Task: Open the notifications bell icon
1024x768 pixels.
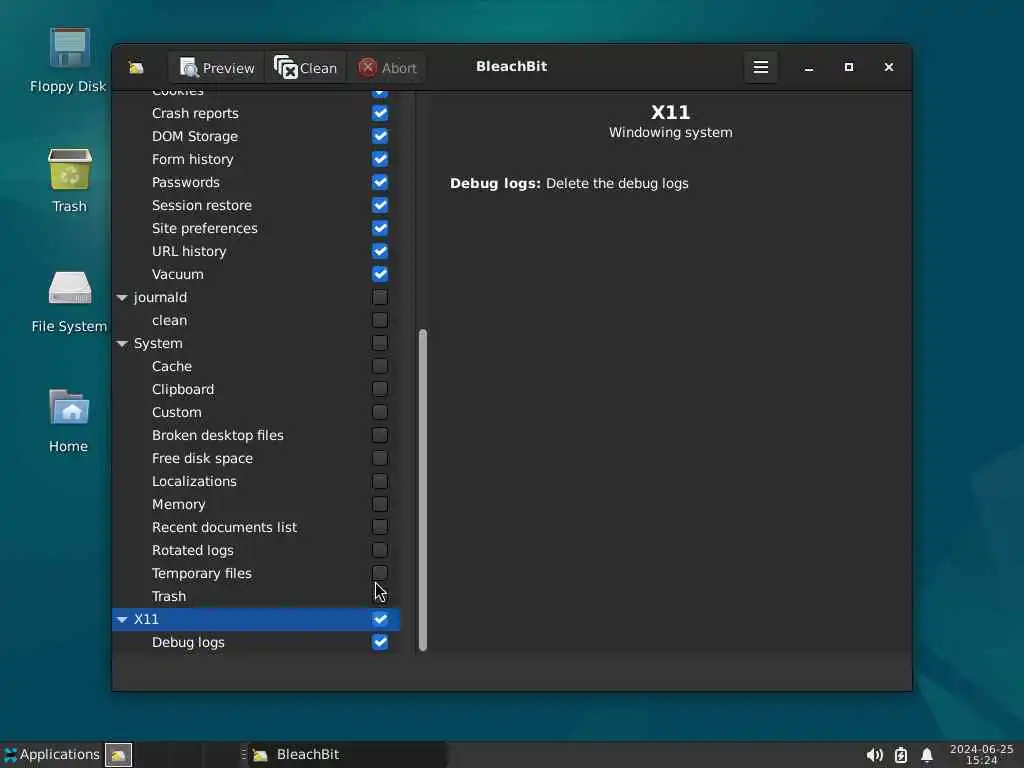Action: tap(927, 755)
